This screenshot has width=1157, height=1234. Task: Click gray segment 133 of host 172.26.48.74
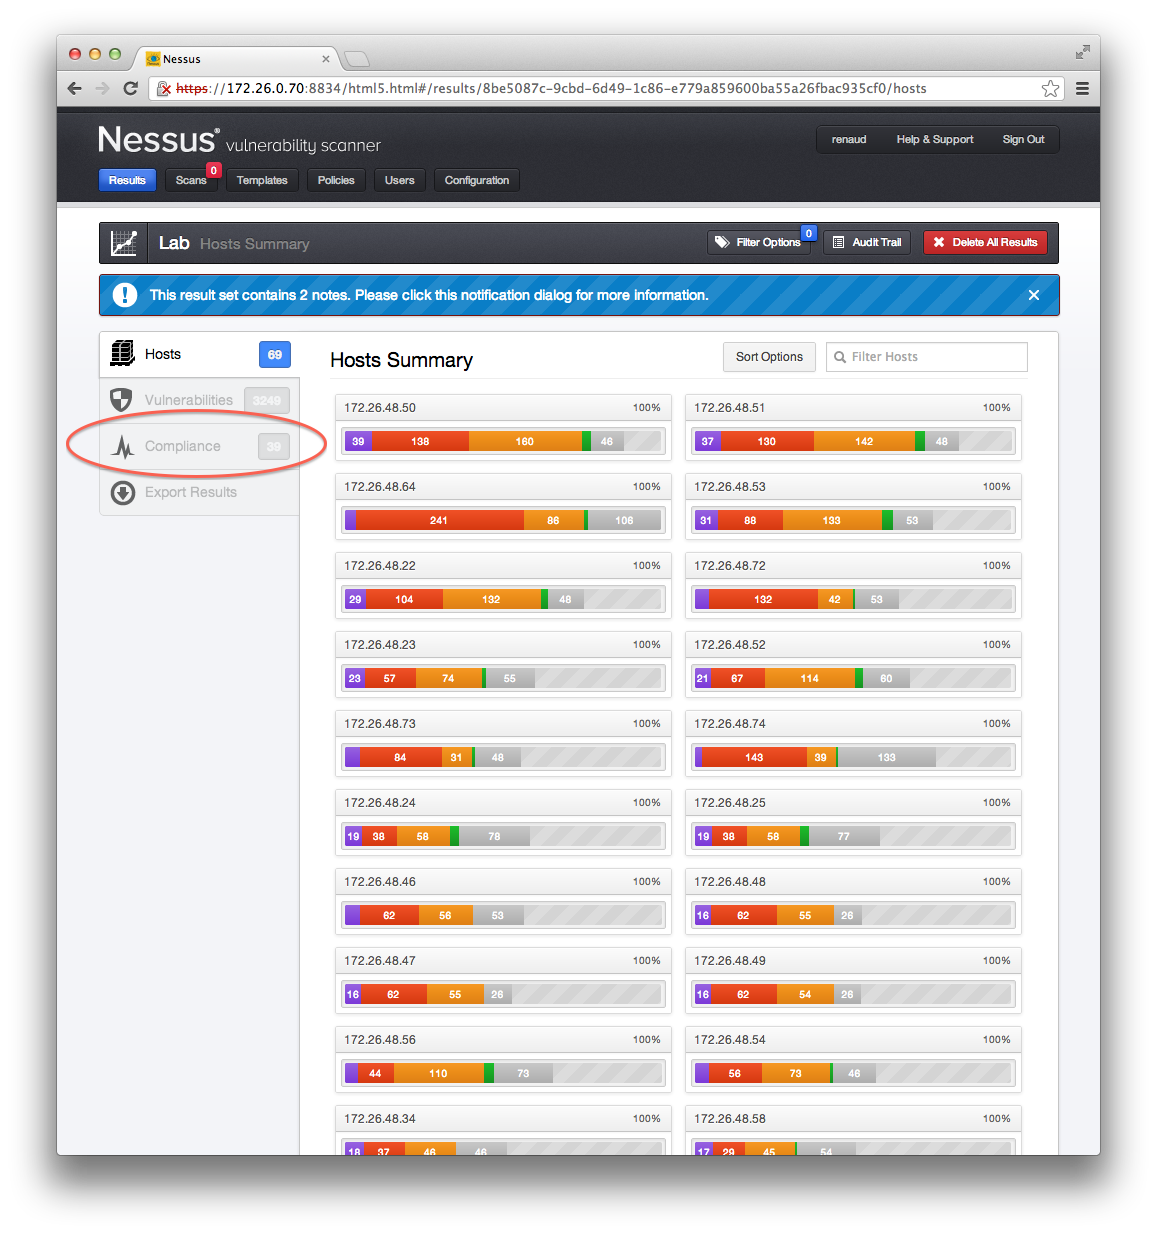pyautogui.click(x=886, y=757)
